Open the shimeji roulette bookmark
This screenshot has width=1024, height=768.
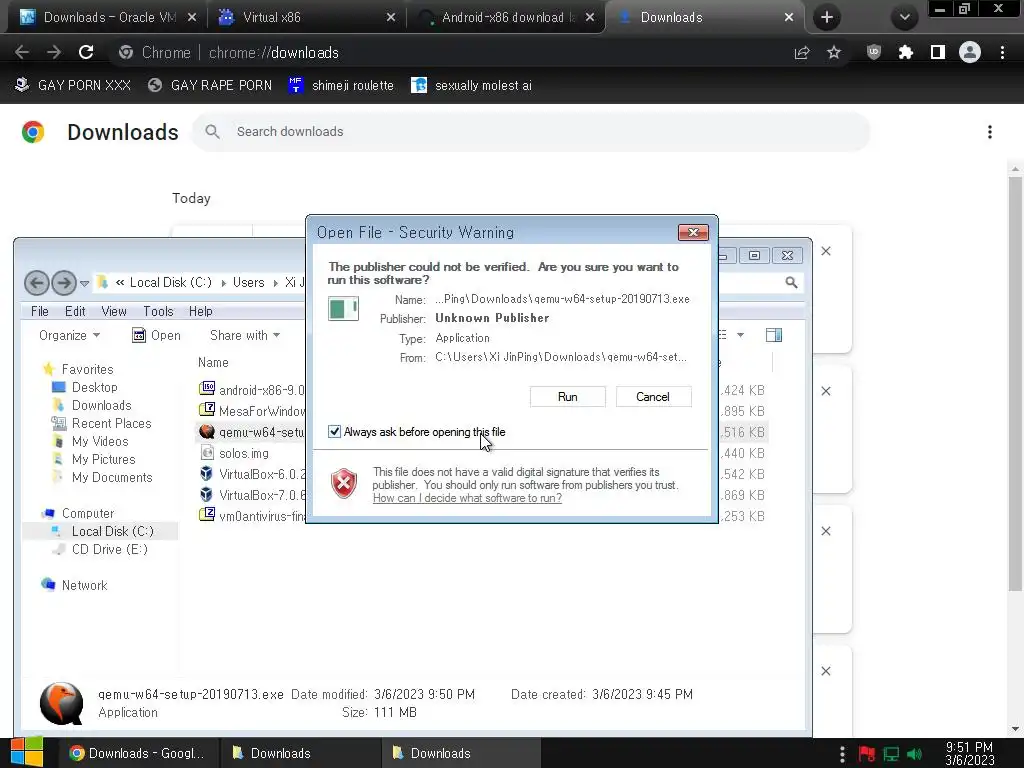pos(341,85)
